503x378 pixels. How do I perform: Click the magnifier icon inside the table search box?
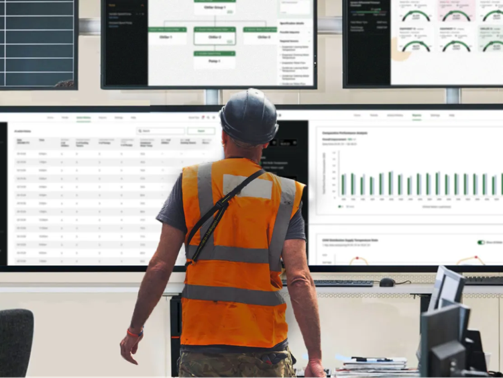tap(140, 131)
